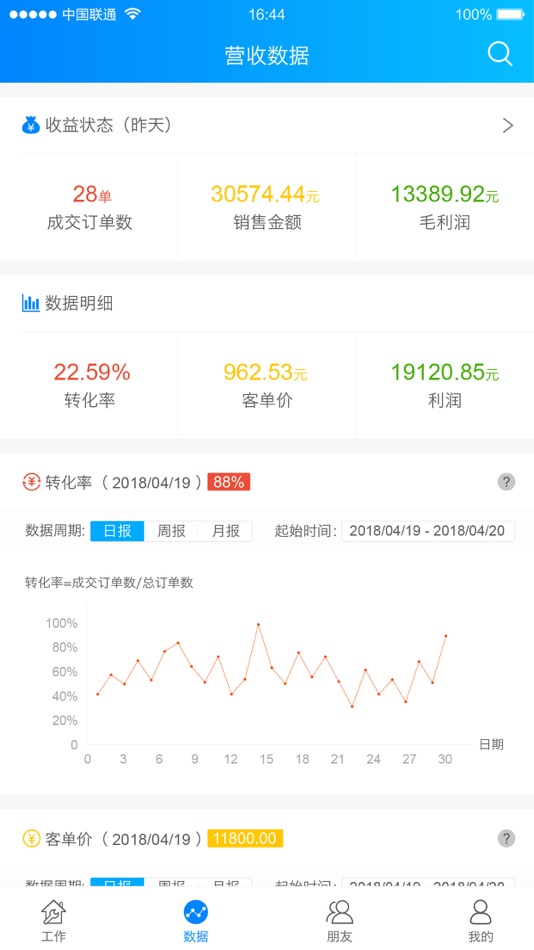Click the bar chart icon beside 数据明细
Image resolution: width=534 pixels, height=950 pixels.
point(31,303)
